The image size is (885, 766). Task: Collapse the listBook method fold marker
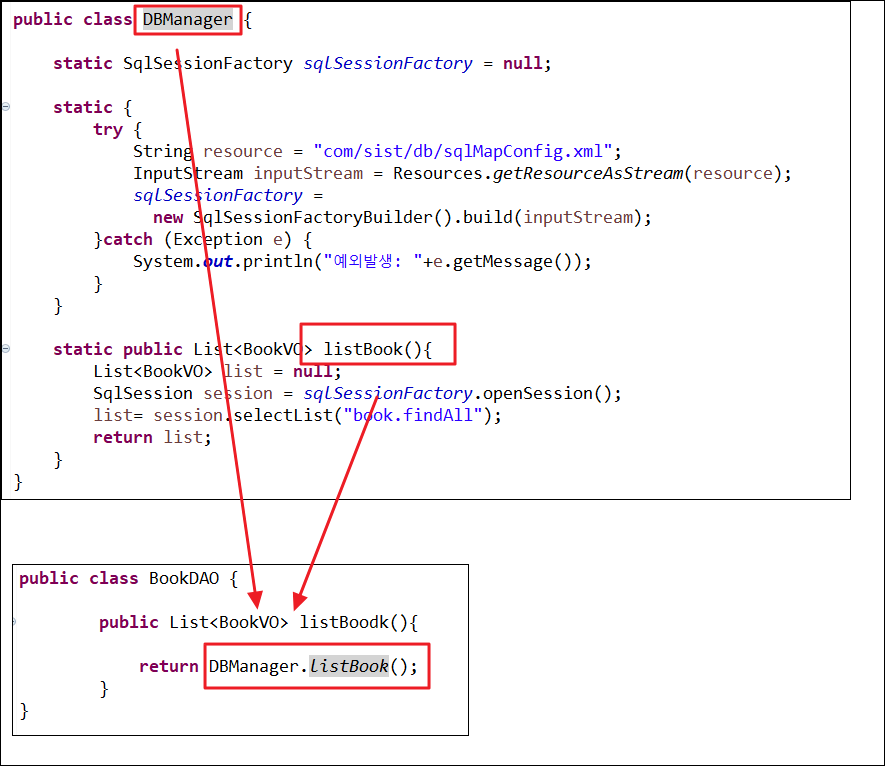pos(6,348)
